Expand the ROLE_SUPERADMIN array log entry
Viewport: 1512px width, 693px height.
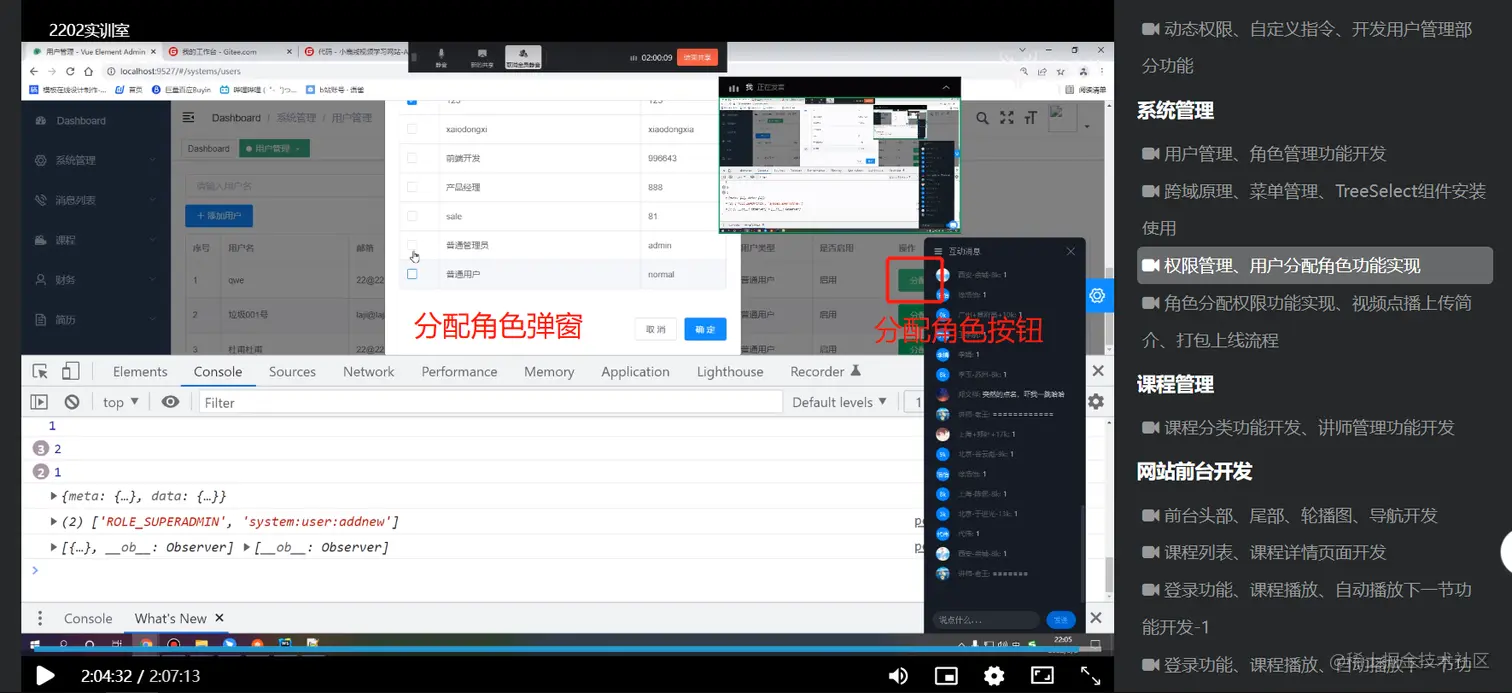pyautogui.click(x=54, y=522)
